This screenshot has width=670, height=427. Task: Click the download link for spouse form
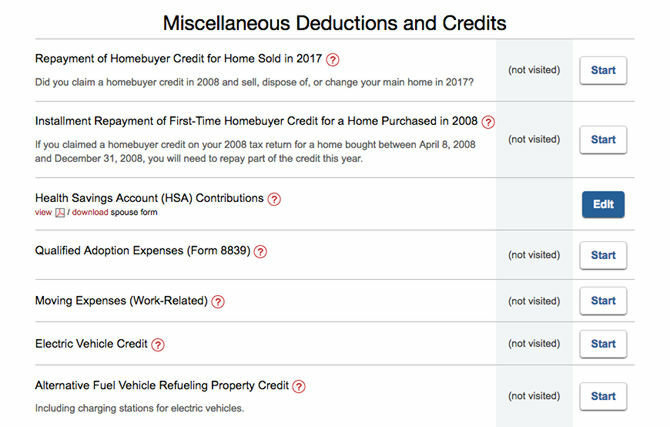coord(90,212)
